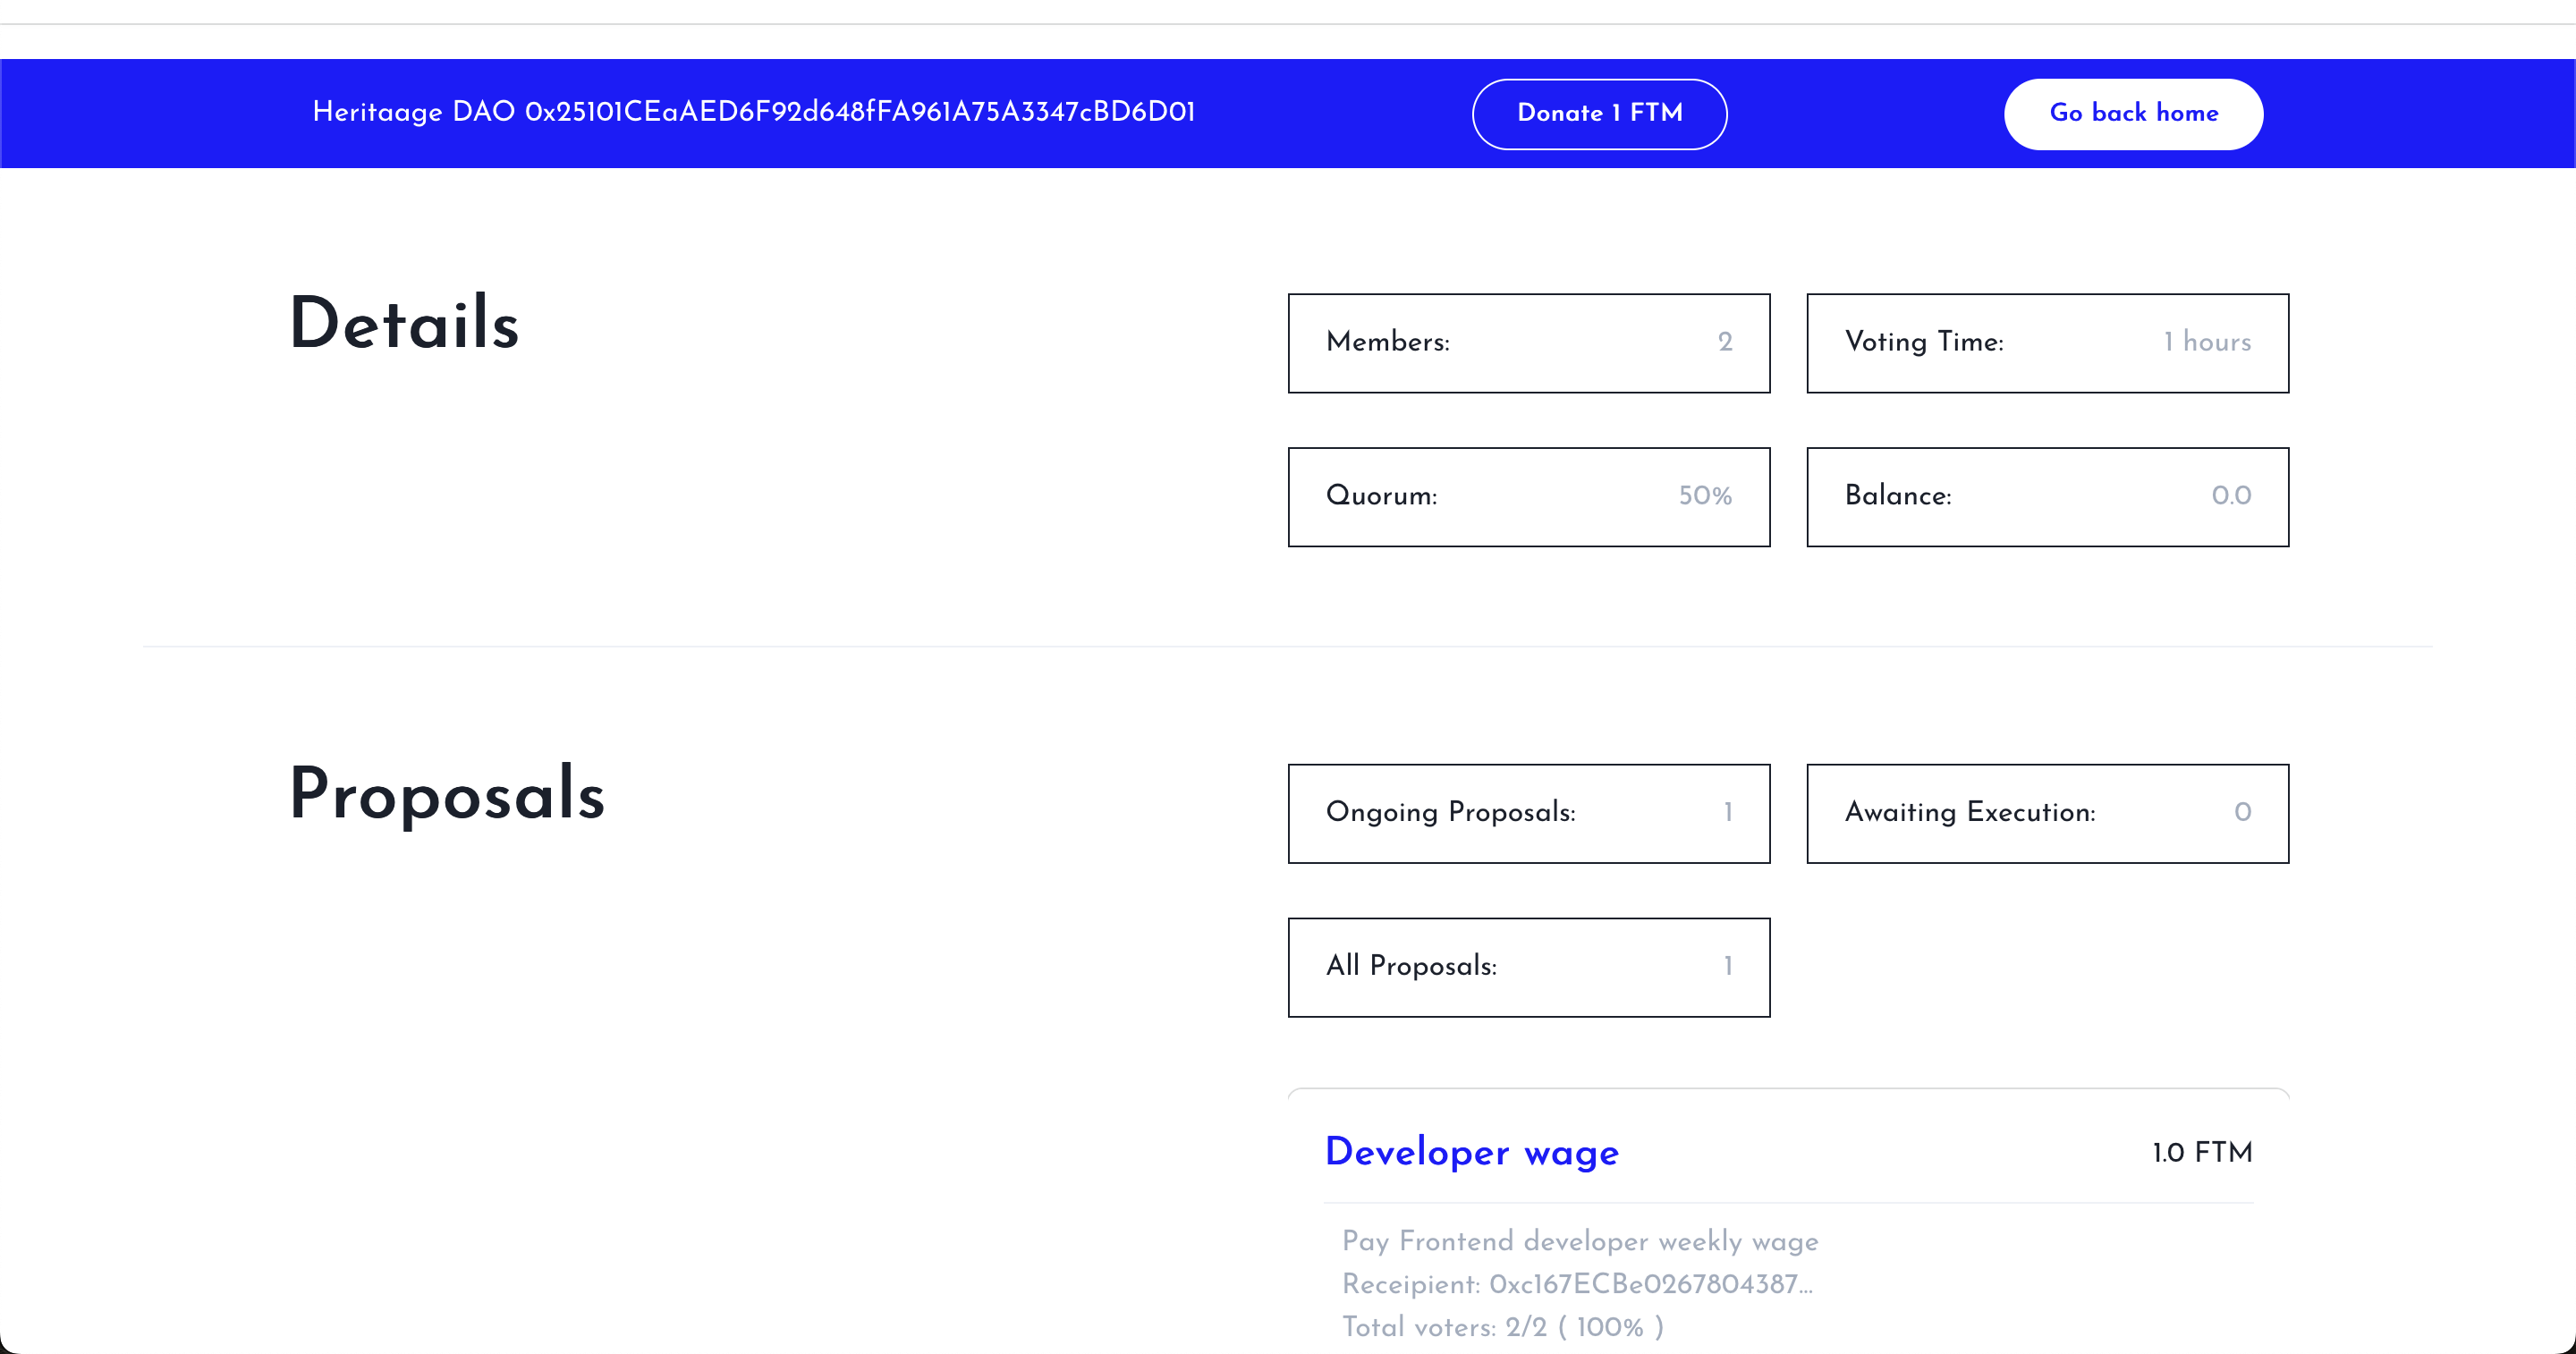2576x1354 pixels.
Task: Select the All Proposals counter box
Action: click(x=1528, y=966)
